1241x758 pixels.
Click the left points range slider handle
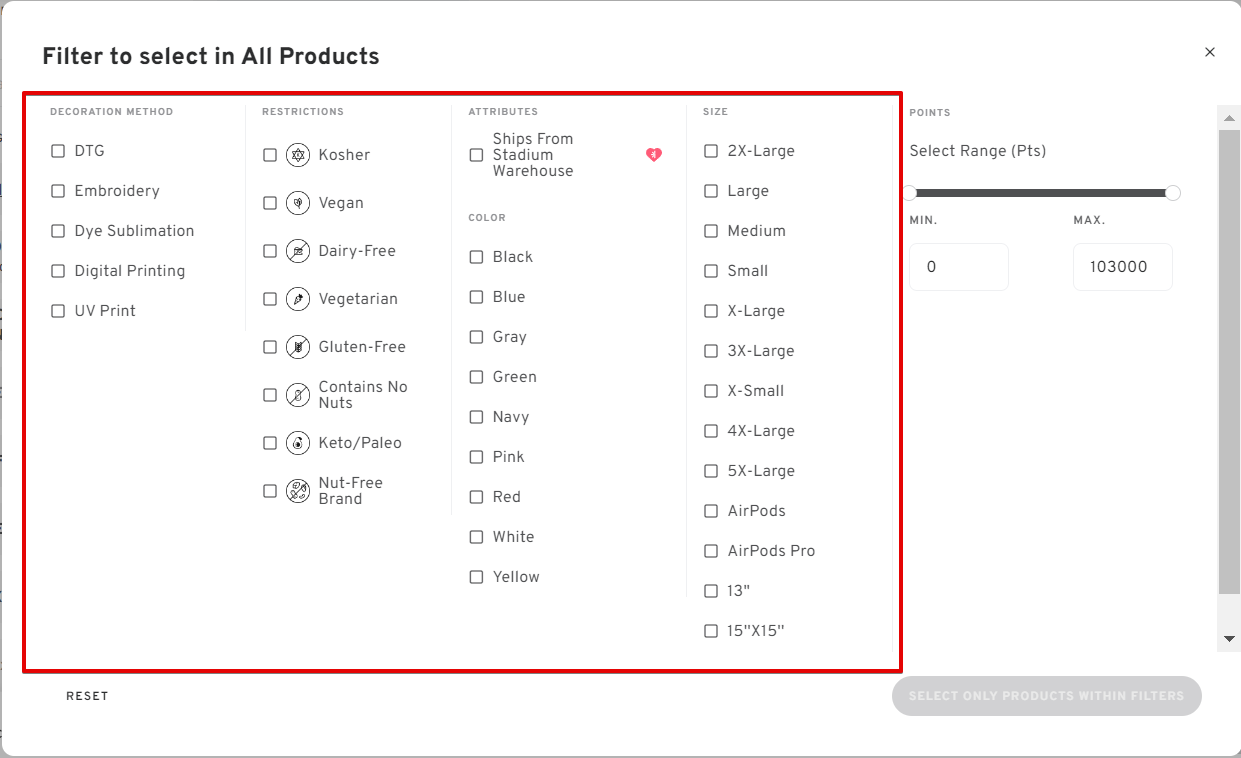pyautogui.click(x=909, y=193)
